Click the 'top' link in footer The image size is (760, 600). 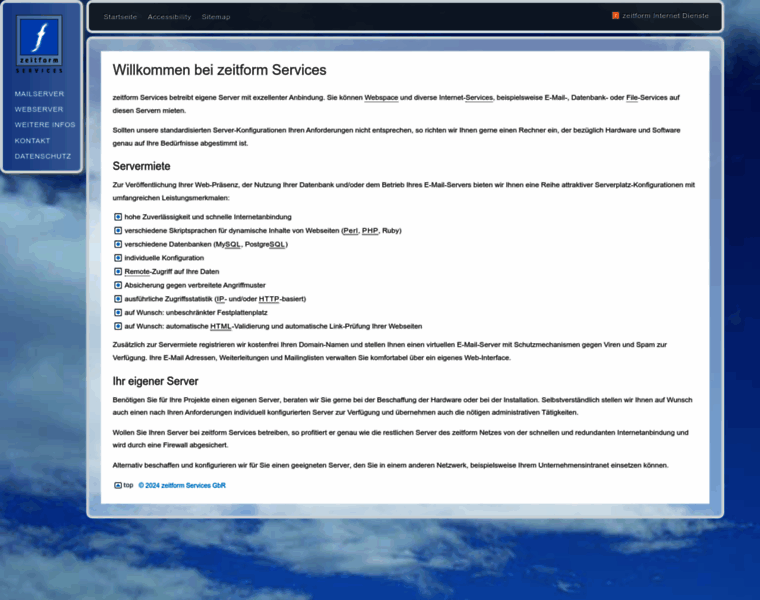(x=128, y=485)
